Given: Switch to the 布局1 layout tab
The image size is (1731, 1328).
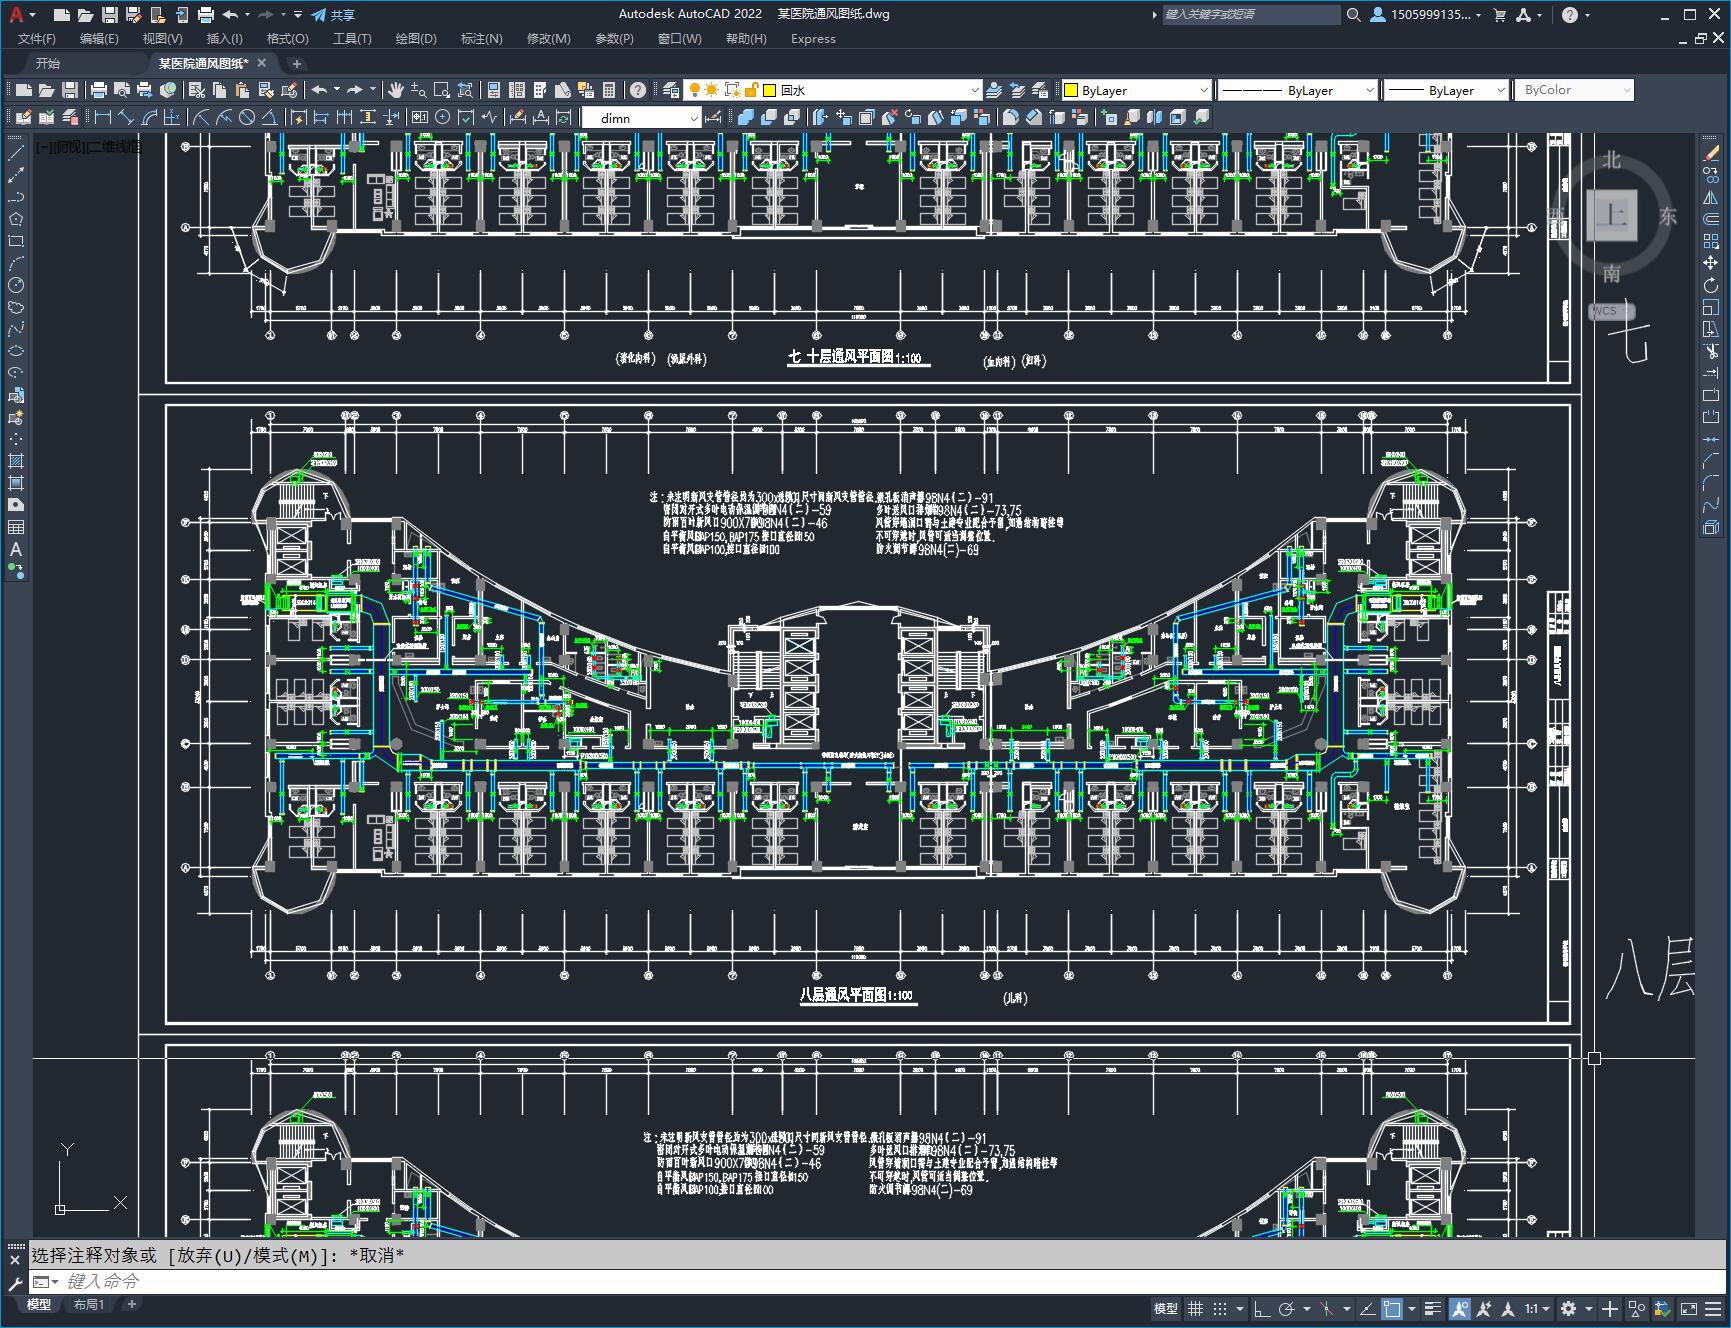Looking at the screenshot, I should (89, 1304).
